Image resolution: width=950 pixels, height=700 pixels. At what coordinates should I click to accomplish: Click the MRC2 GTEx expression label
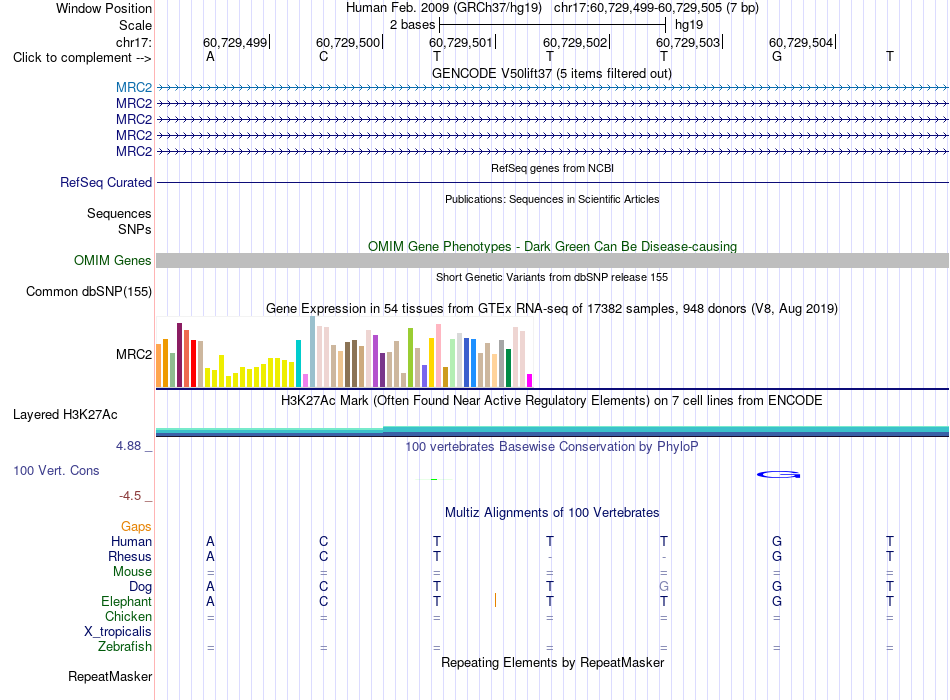pos(134,354)
